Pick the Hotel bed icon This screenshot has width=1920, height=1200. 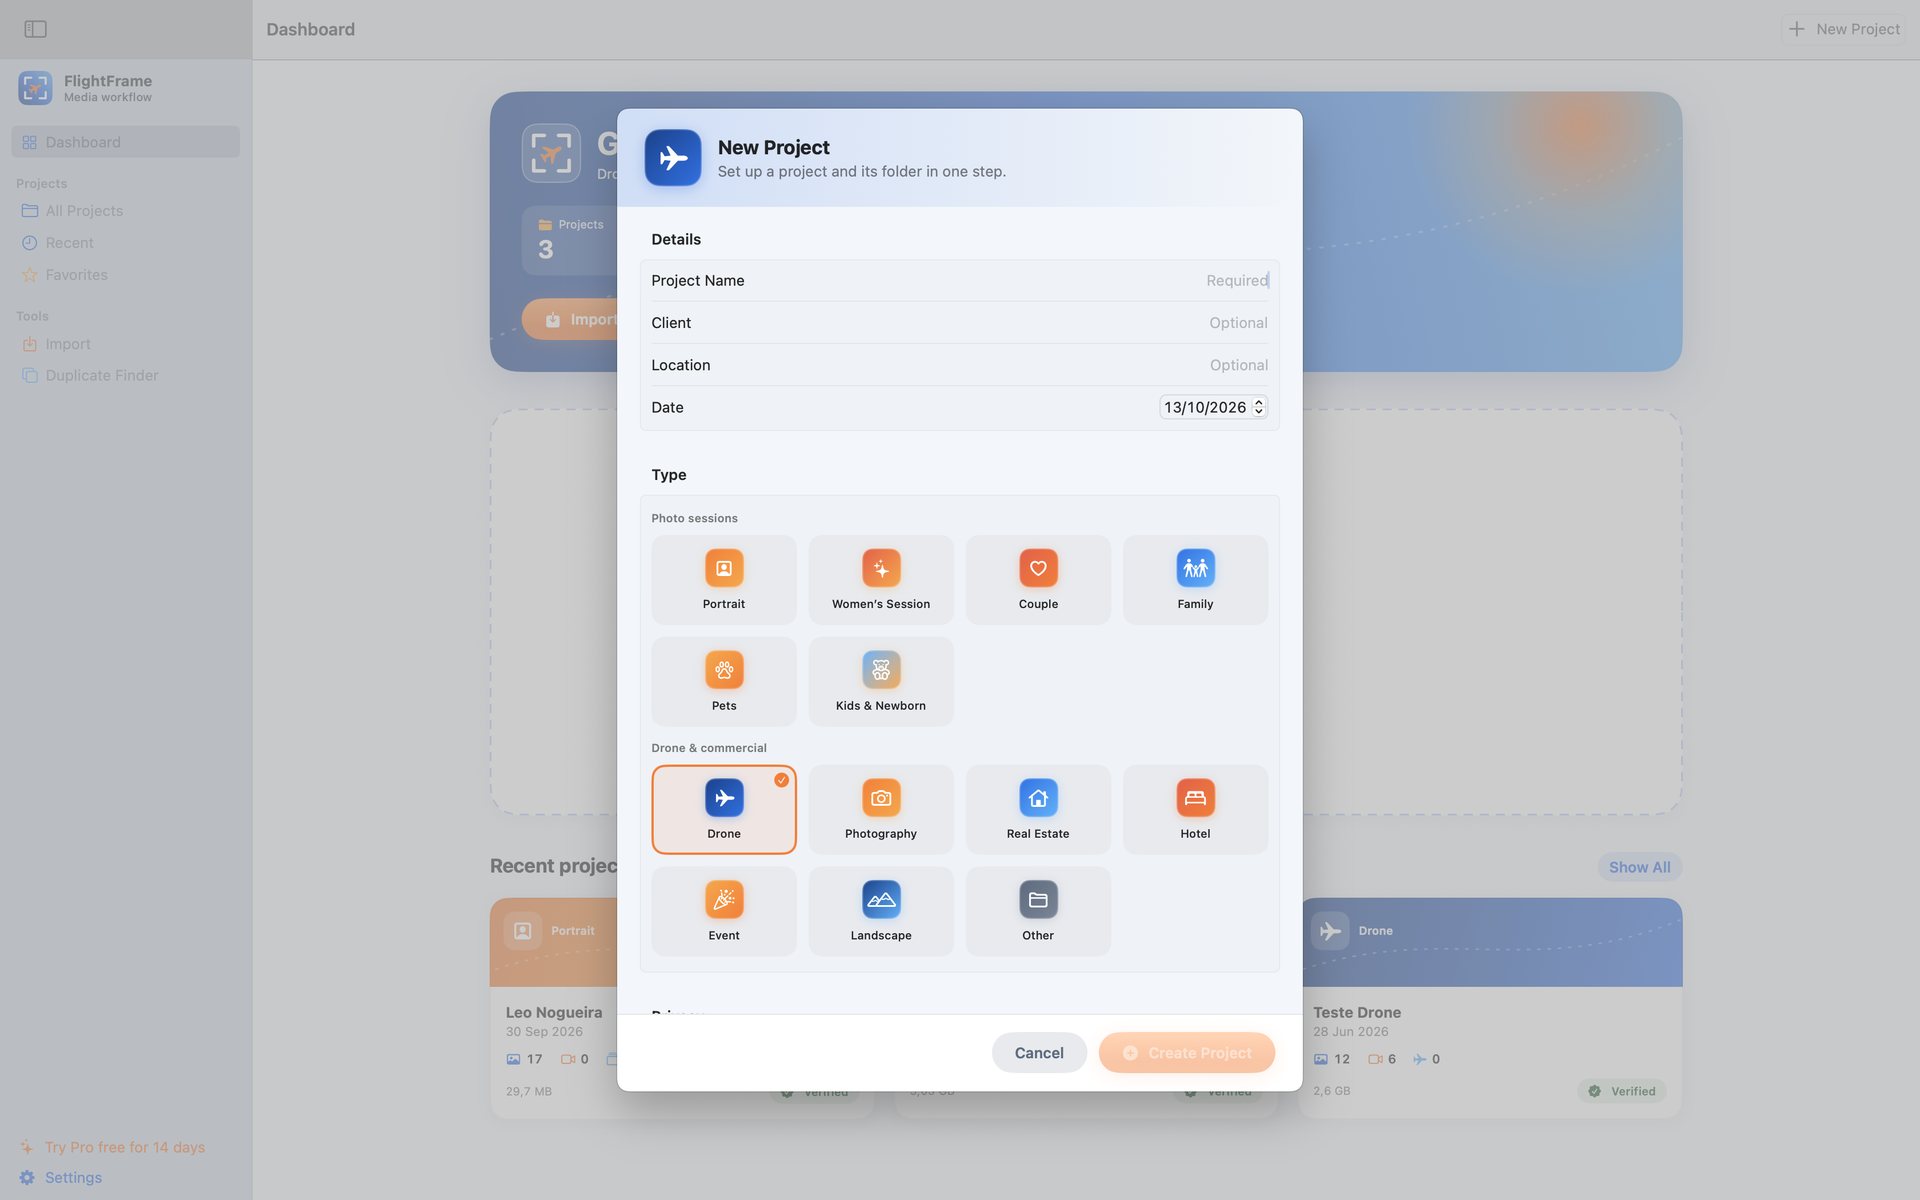point(1195,798)
